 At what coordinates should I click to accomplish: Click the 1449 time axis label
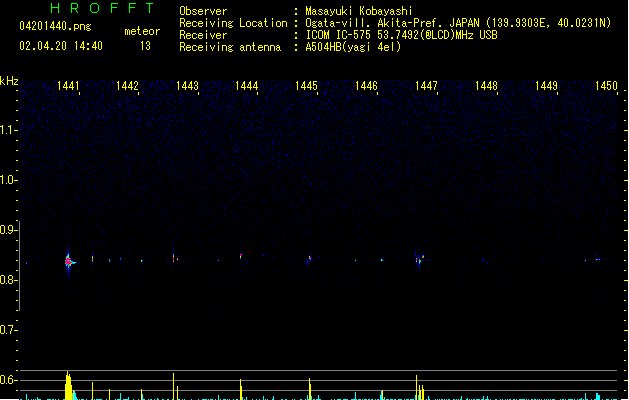(x=546, y=86)
